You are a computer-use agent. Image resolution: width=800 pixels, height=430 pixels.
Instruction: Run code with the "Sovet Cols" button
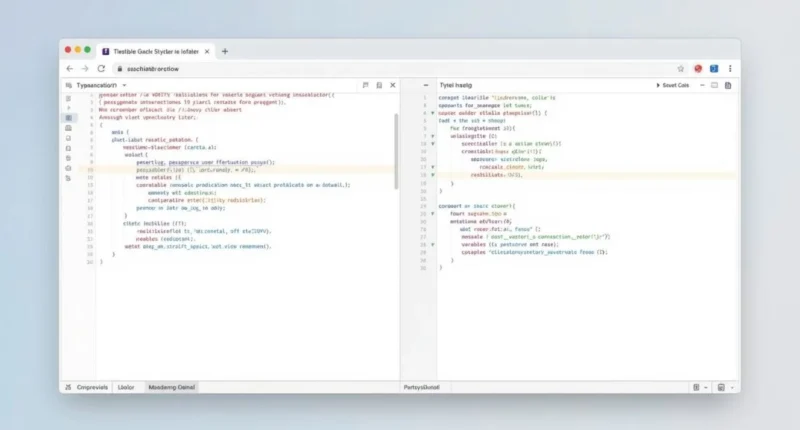[x=672, y=85]
